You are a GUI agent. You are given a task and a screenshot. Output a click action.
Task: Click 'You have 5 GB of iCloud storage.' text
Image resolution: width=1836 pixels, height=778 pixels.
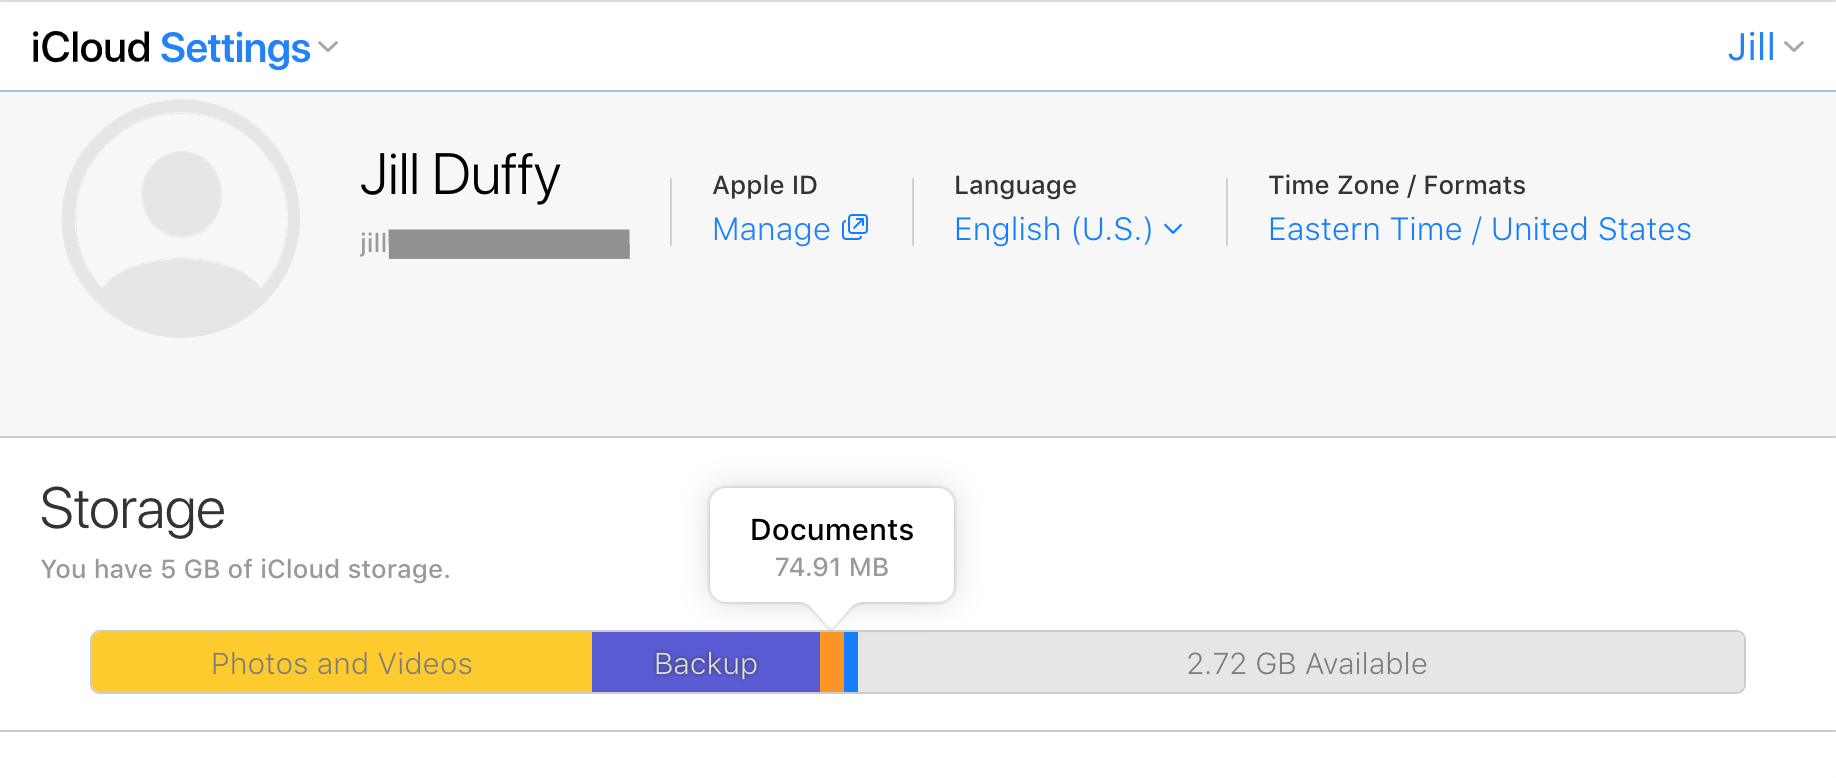click(x=246, y=569)
